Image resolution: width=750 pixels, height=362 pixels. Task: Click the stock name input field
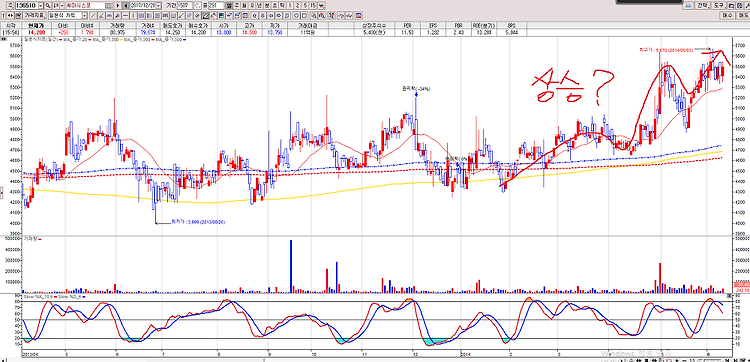86,5
